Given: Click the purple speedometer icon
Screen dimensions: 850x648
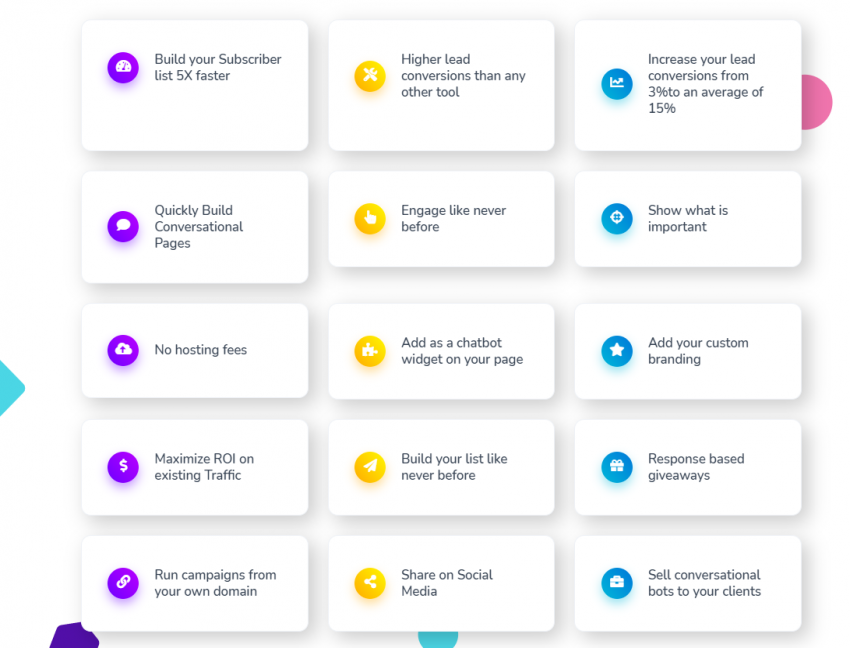Looking at the screenshot, I should click(x=123, y=67).
